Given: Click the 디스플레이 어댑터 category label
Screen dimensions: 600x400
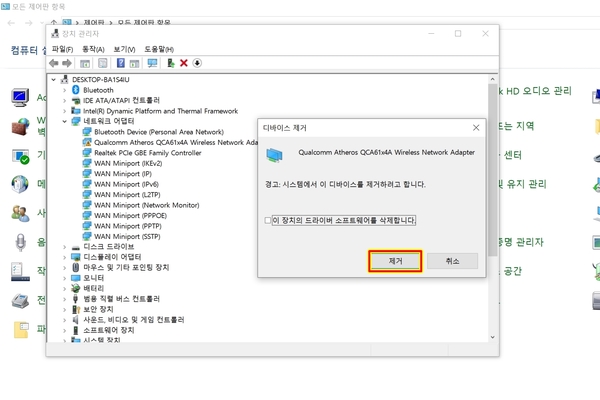Looking at the screenshot, I should click(112, 257).
